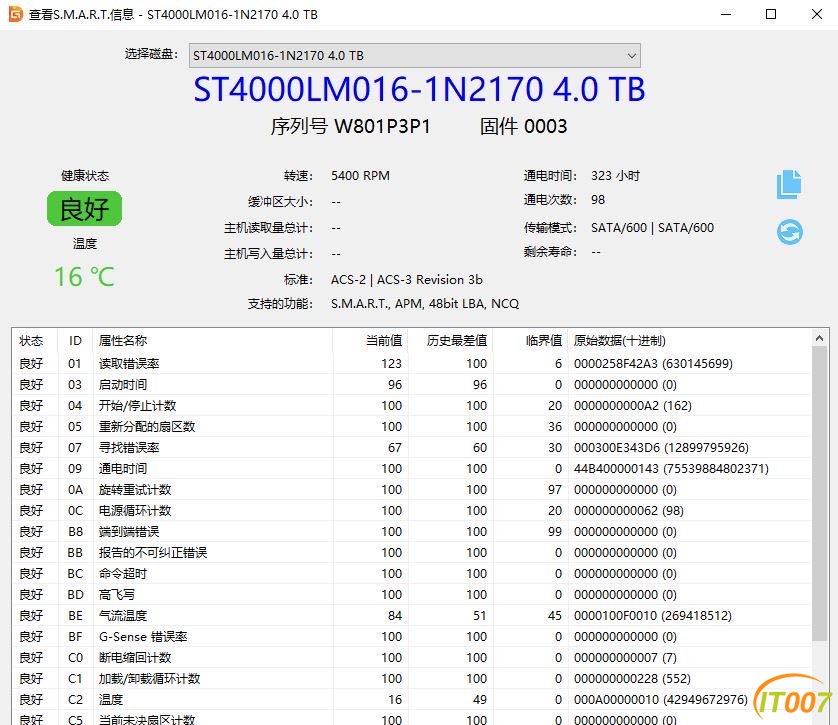The height and width of the screenshot is (725, 838).
Task: Select the 启动时间 attribute row
Action: tap(410, 385)
